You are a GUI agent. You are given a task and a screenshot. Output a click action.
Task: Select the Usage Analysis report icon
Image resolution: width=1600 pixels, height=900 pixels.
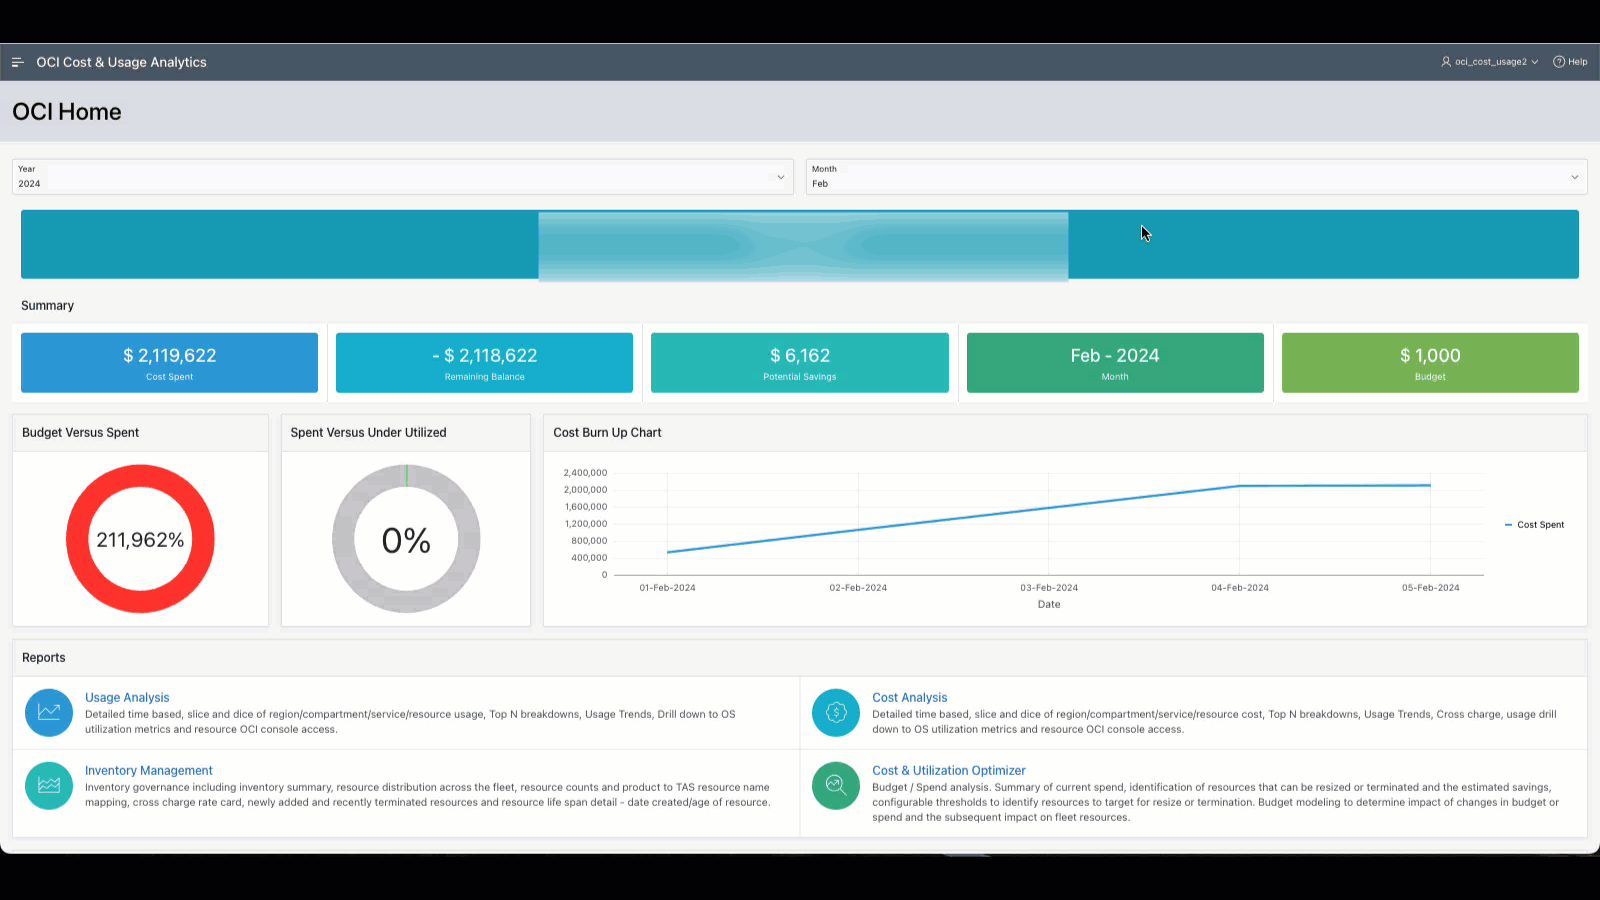[48, 712]
